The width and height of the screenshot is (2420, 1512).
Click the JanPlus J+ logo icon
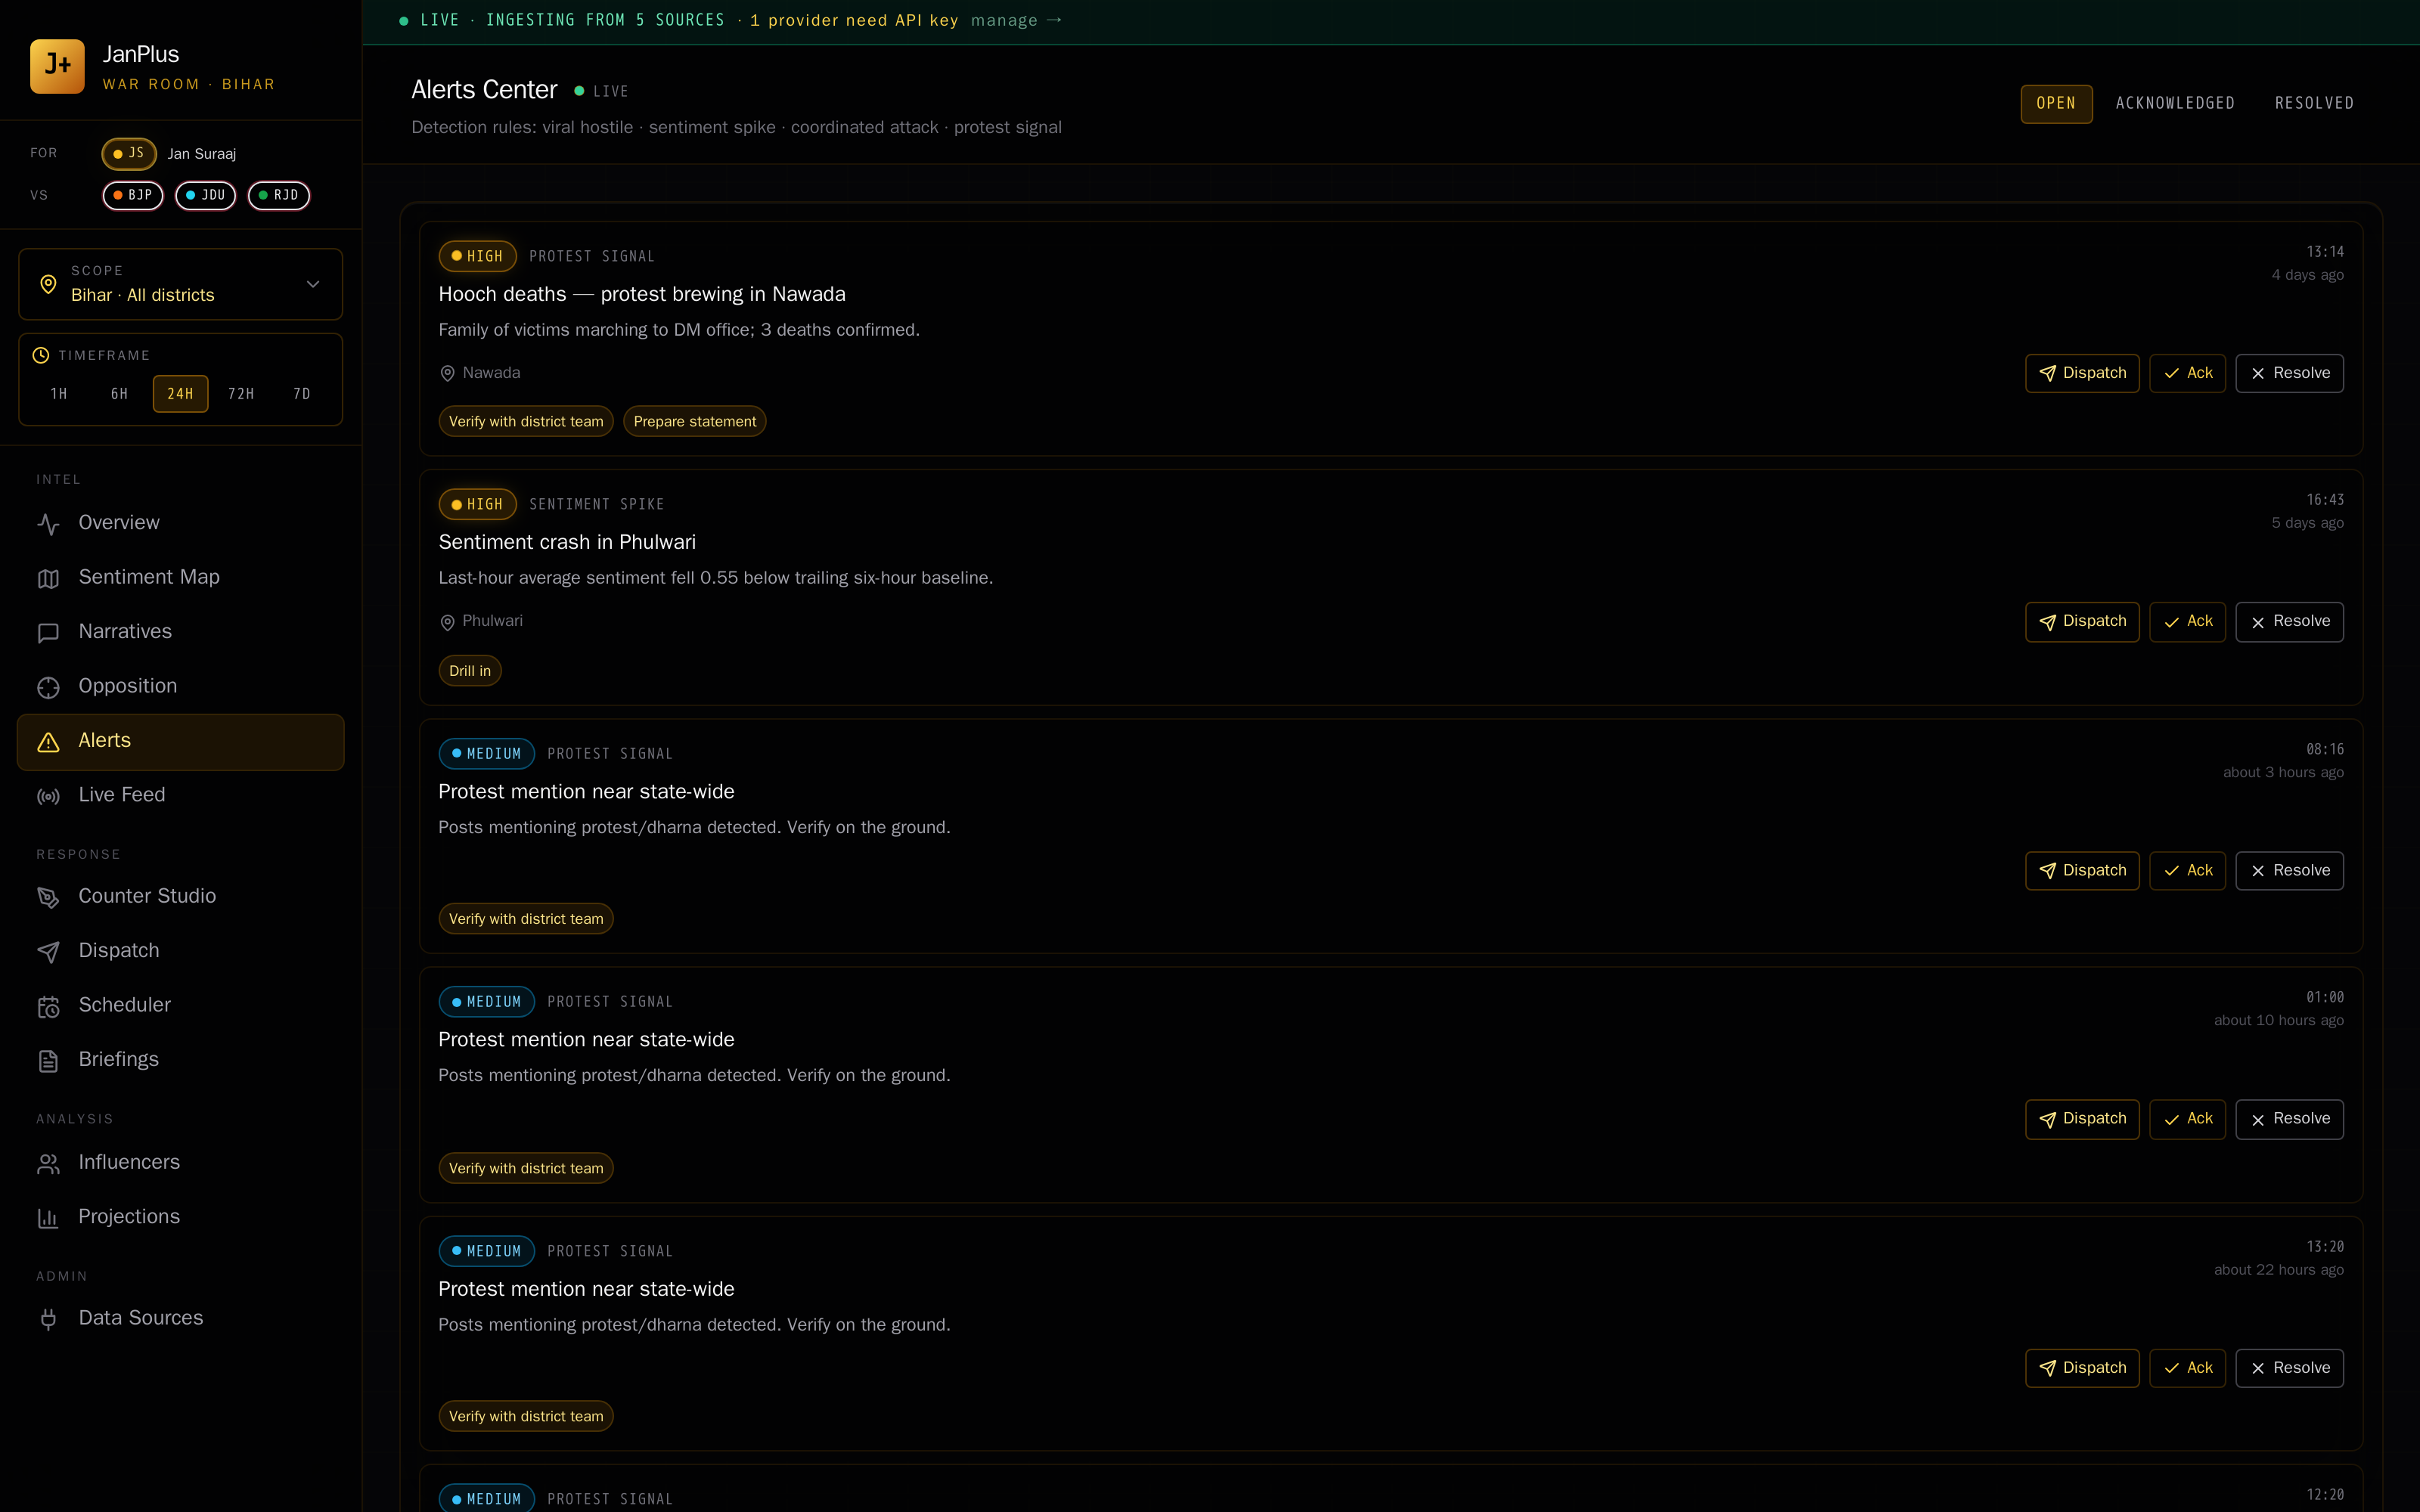(x=57, y=66)
